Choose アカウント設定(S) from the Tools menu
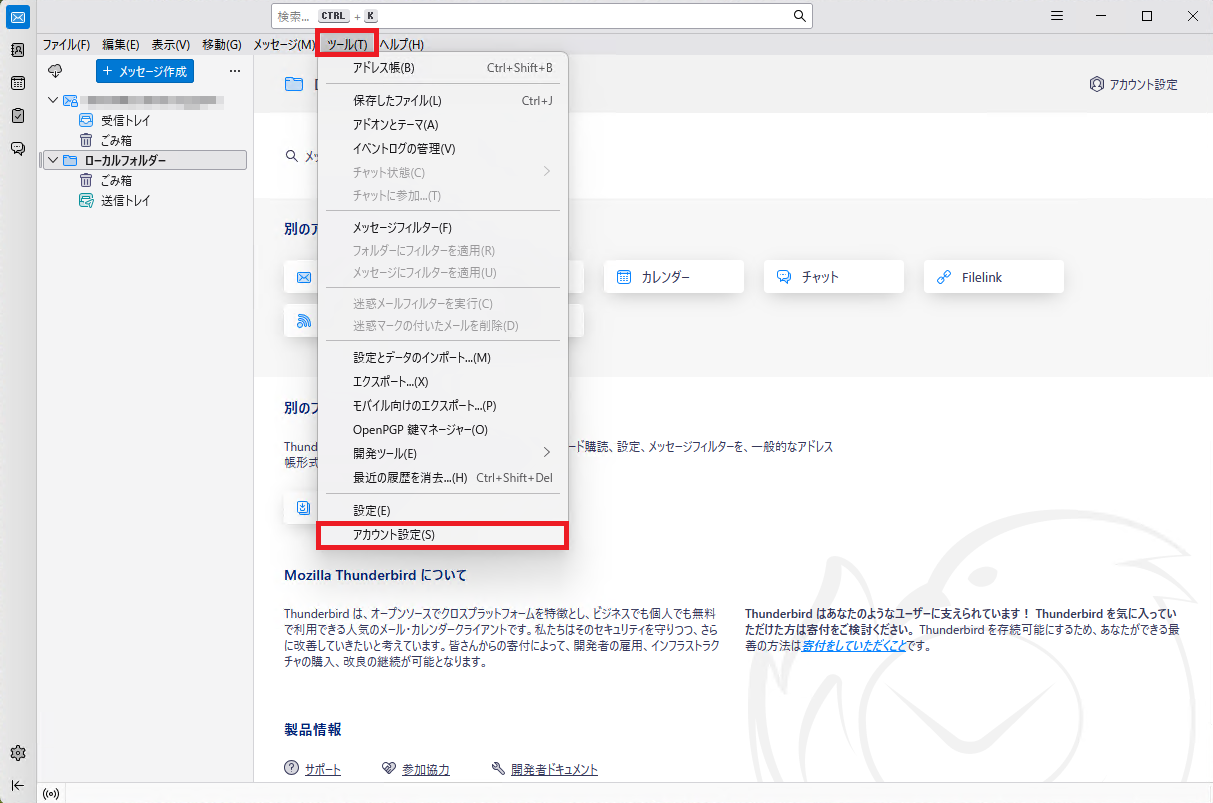The width and height of the screenshot is (1213, 803). pos(443,535)
